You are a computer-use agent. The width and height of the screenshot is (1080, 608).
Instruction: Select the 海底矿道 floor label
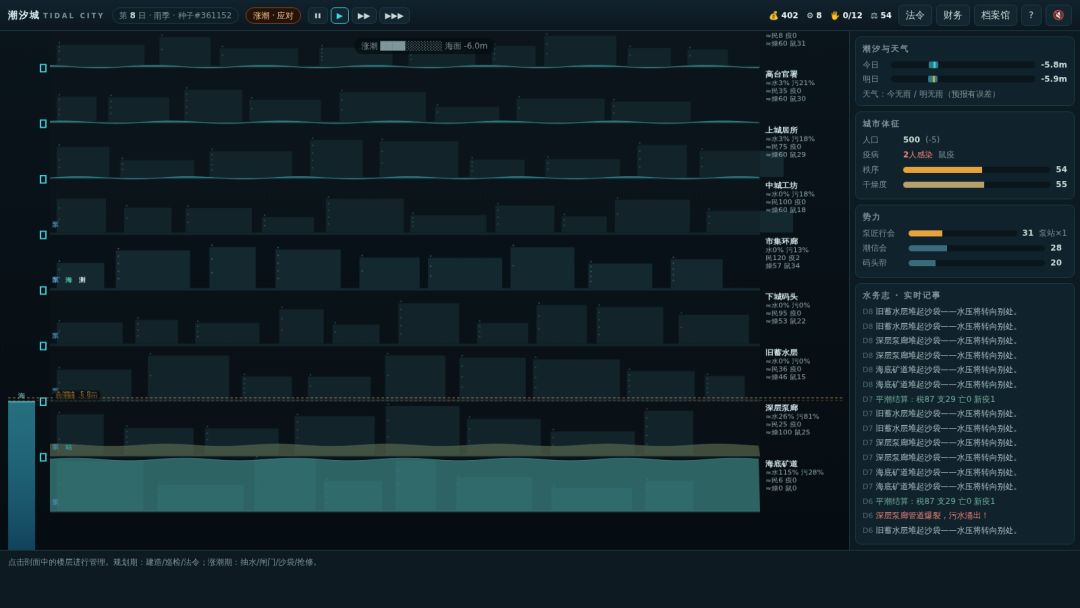[x=781, y=463]
